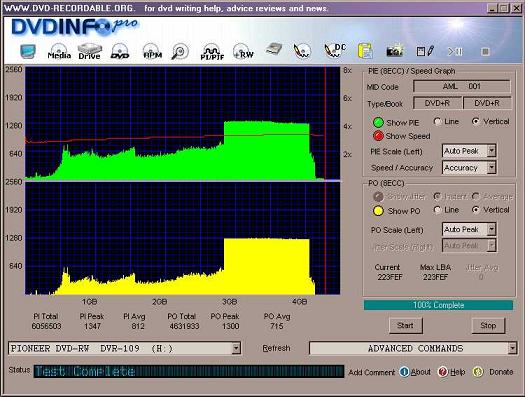Click the camera screenshot icon
This screenshot has width=525, height=397.
click(394, 51)
